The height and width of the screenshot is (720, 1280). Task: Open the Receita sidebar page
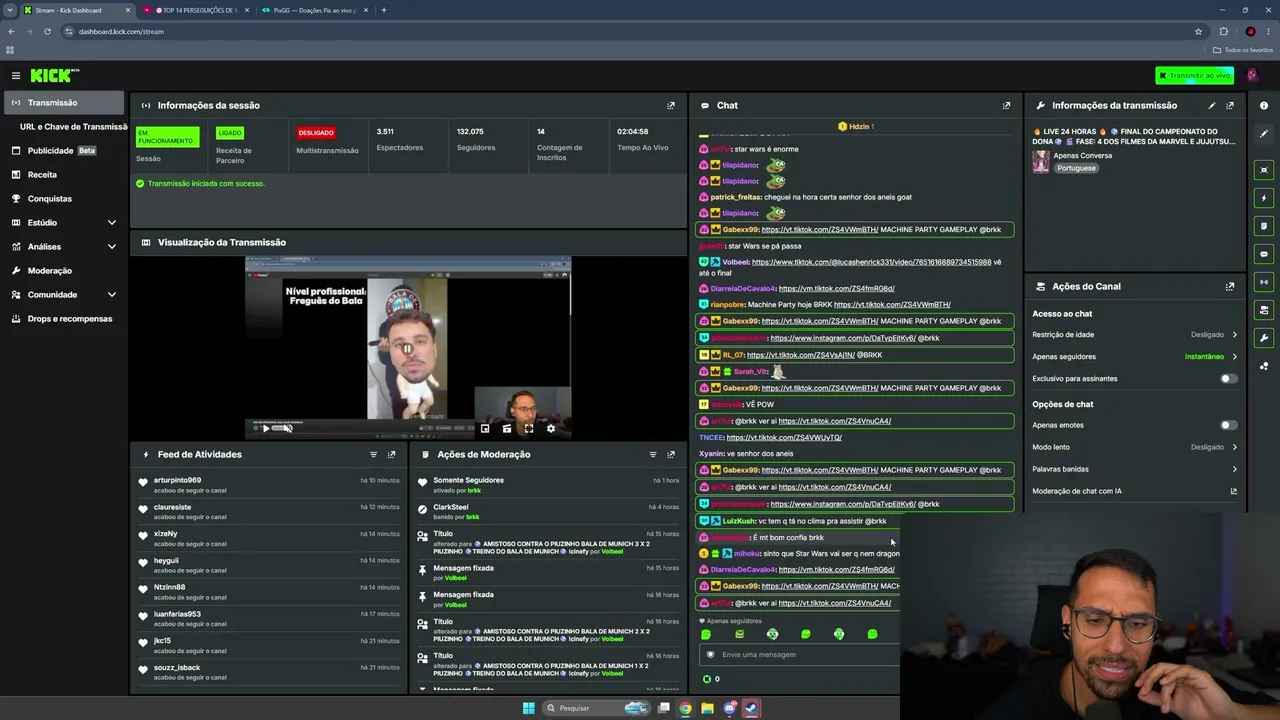(64, 174)
